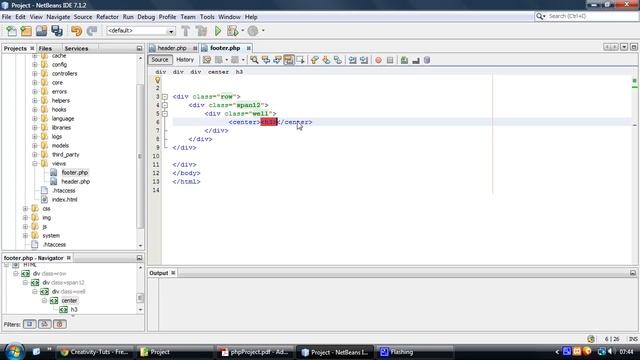Run the project with the green play icon

(218, 31)
